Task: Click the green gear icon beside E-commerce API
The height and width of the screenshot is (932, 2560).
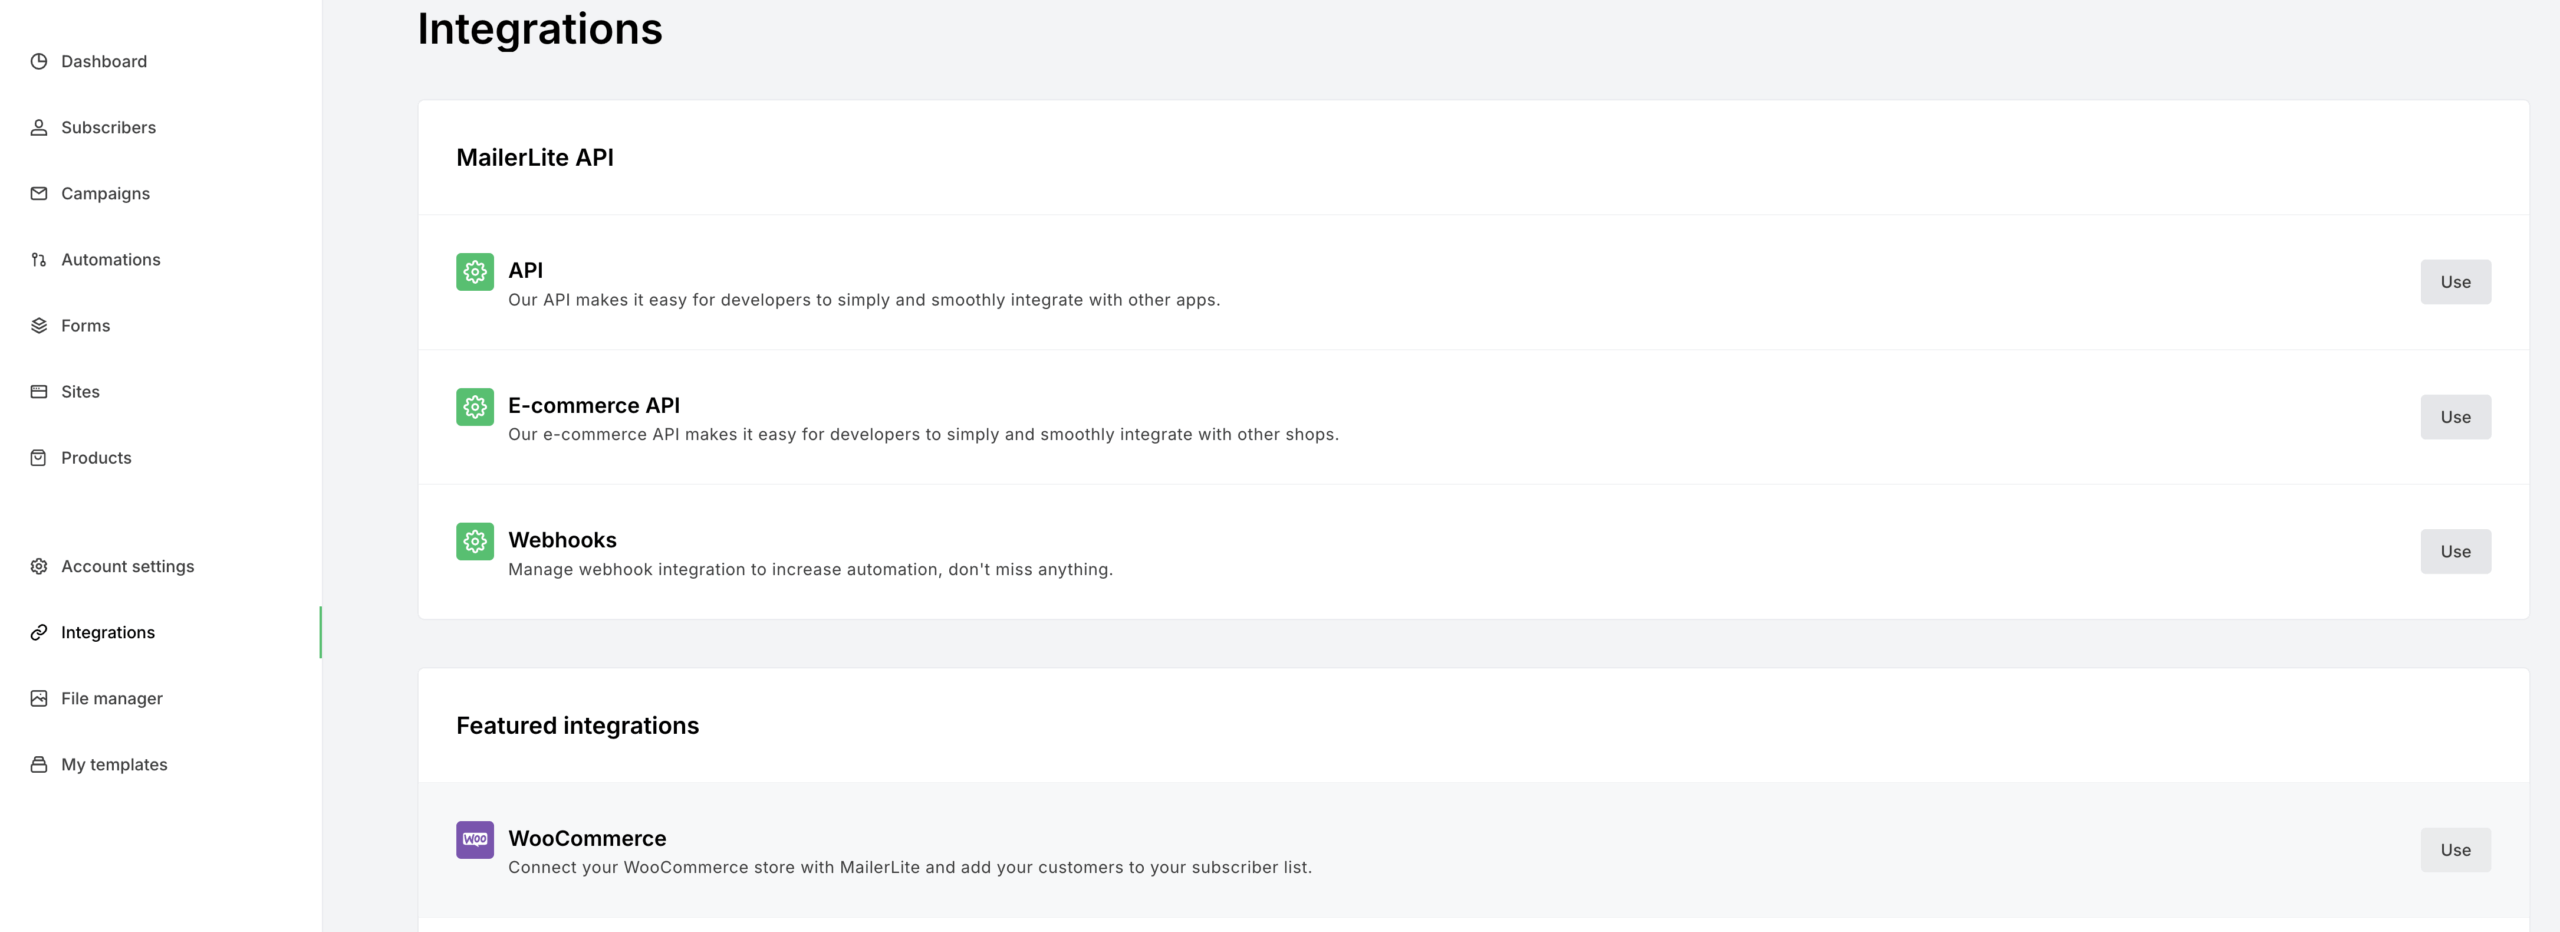Action: [475, 406]
